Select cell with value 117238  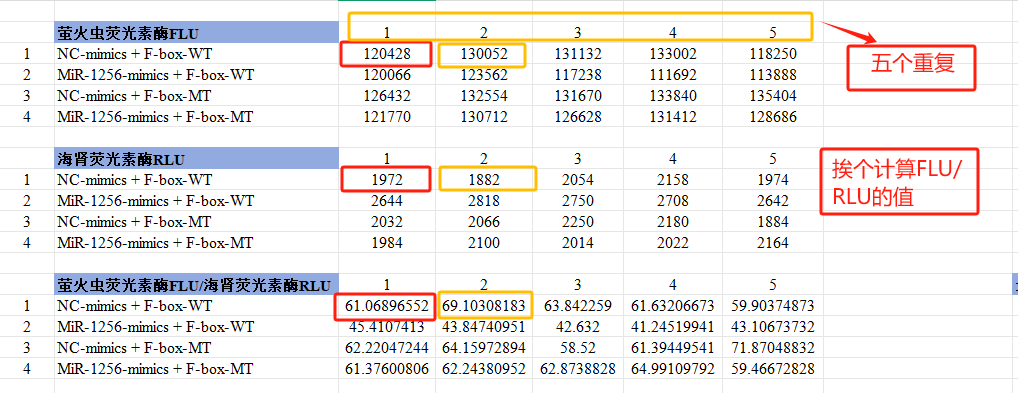click(x=578, y=75)
